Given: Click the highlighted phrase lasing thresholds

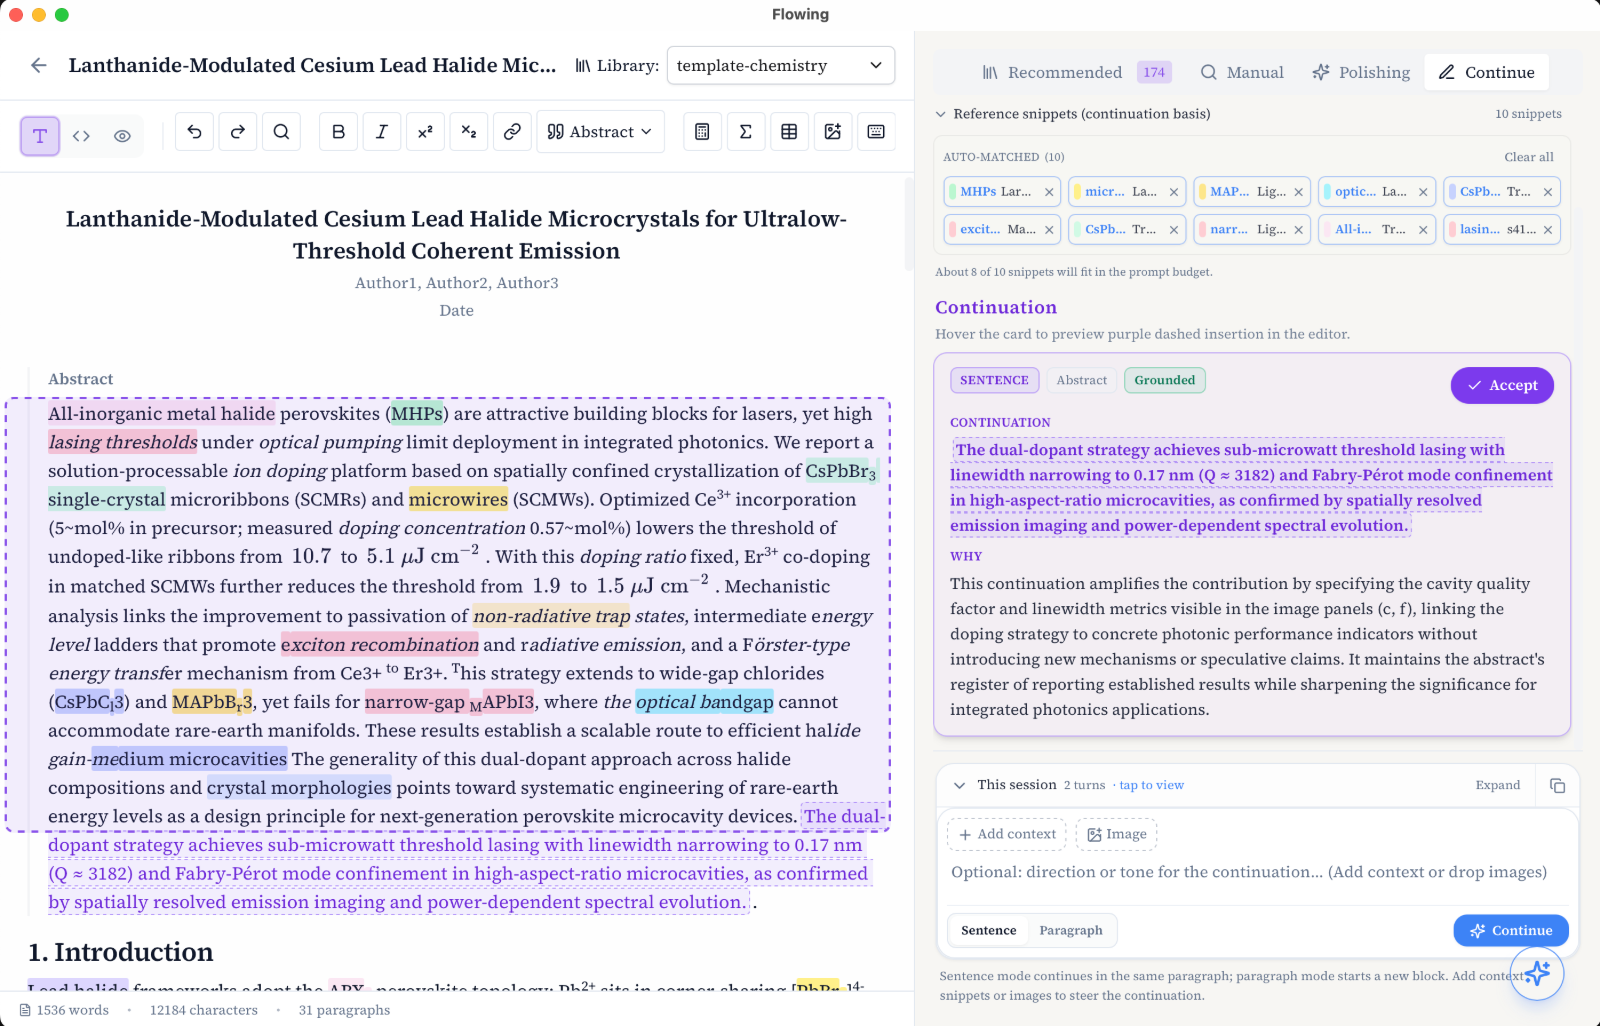Looking at the screenshot, I should [123, 442].
